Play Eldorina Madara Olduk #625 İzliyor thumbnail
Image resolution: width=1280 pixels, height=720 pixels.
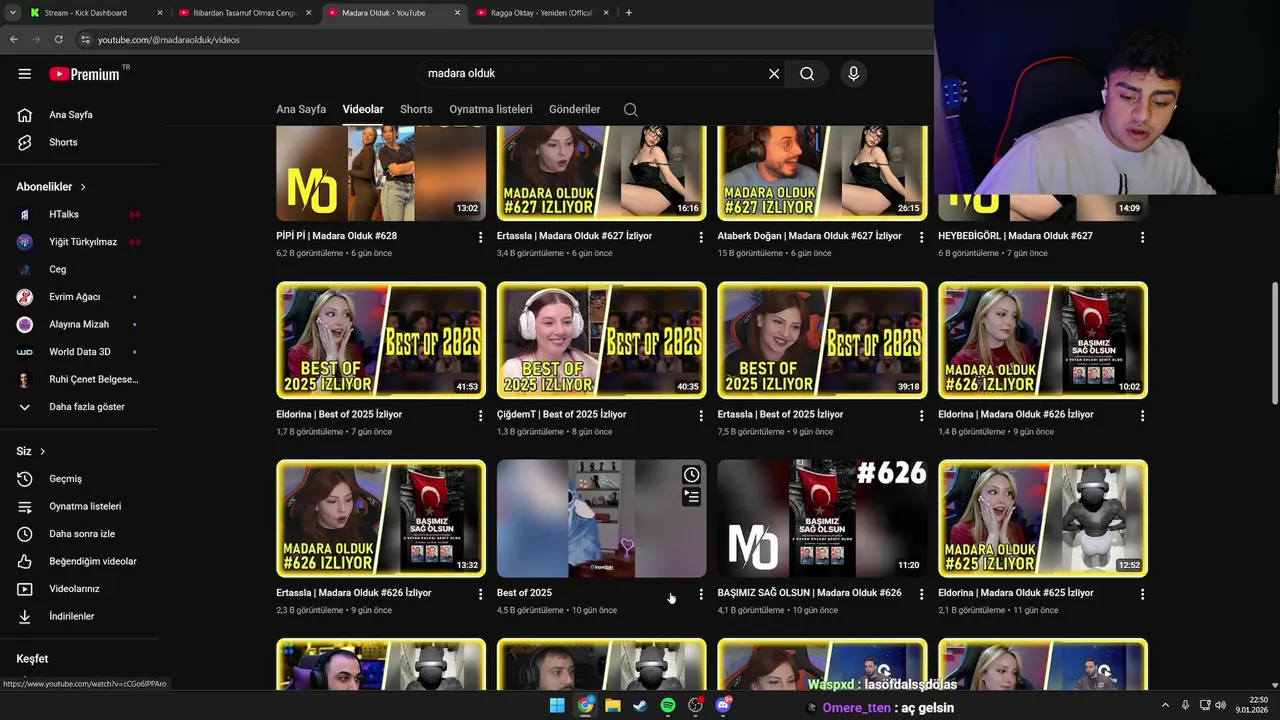point(1043,518)
